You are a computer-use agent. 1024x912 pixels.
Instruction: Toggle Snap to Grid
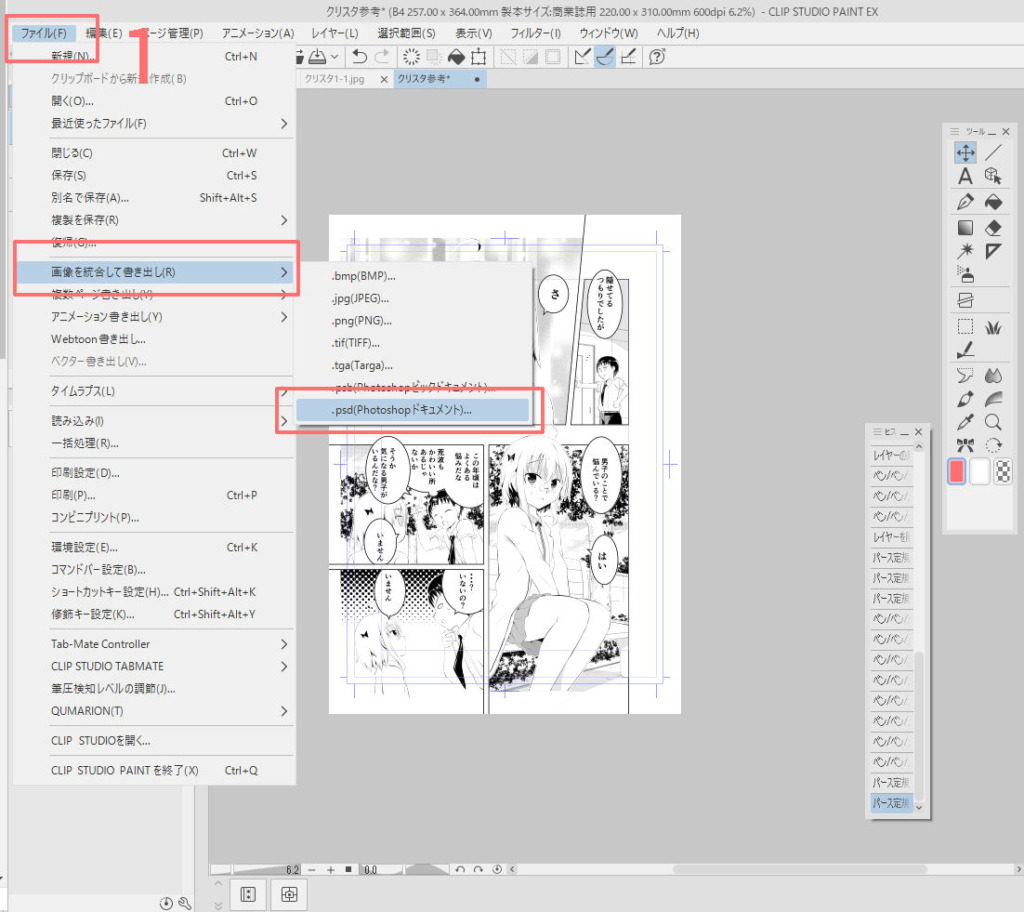[x=628, y=57]
